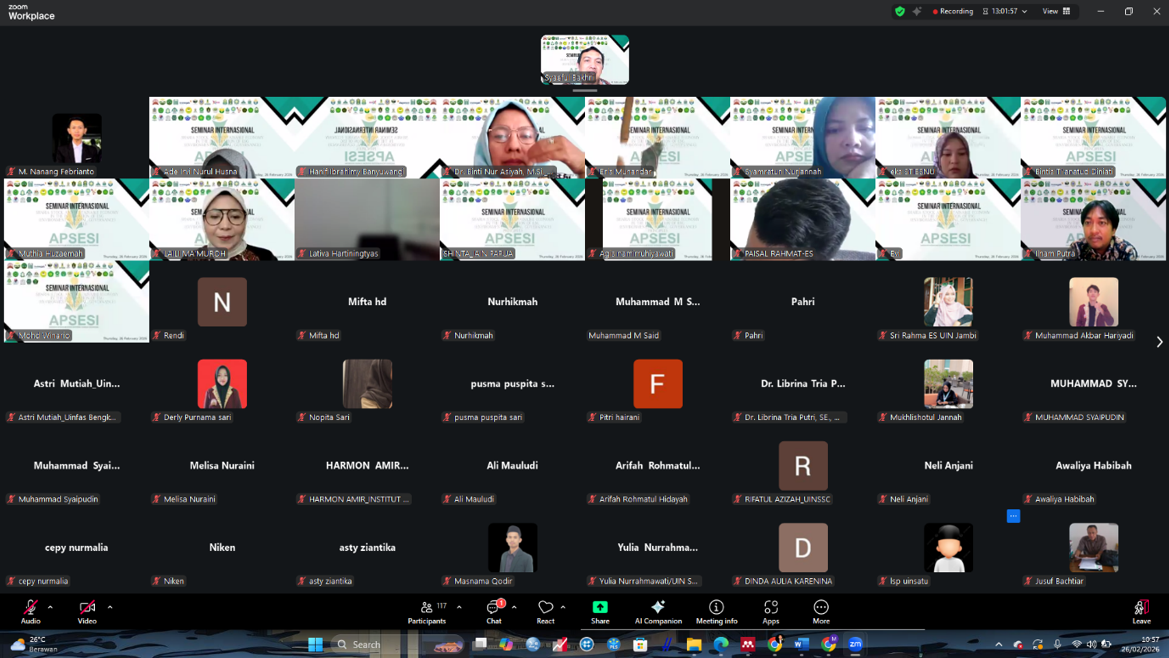Open the Participants panel
This screenshot has width=1169, height=658.
[427, 611]
